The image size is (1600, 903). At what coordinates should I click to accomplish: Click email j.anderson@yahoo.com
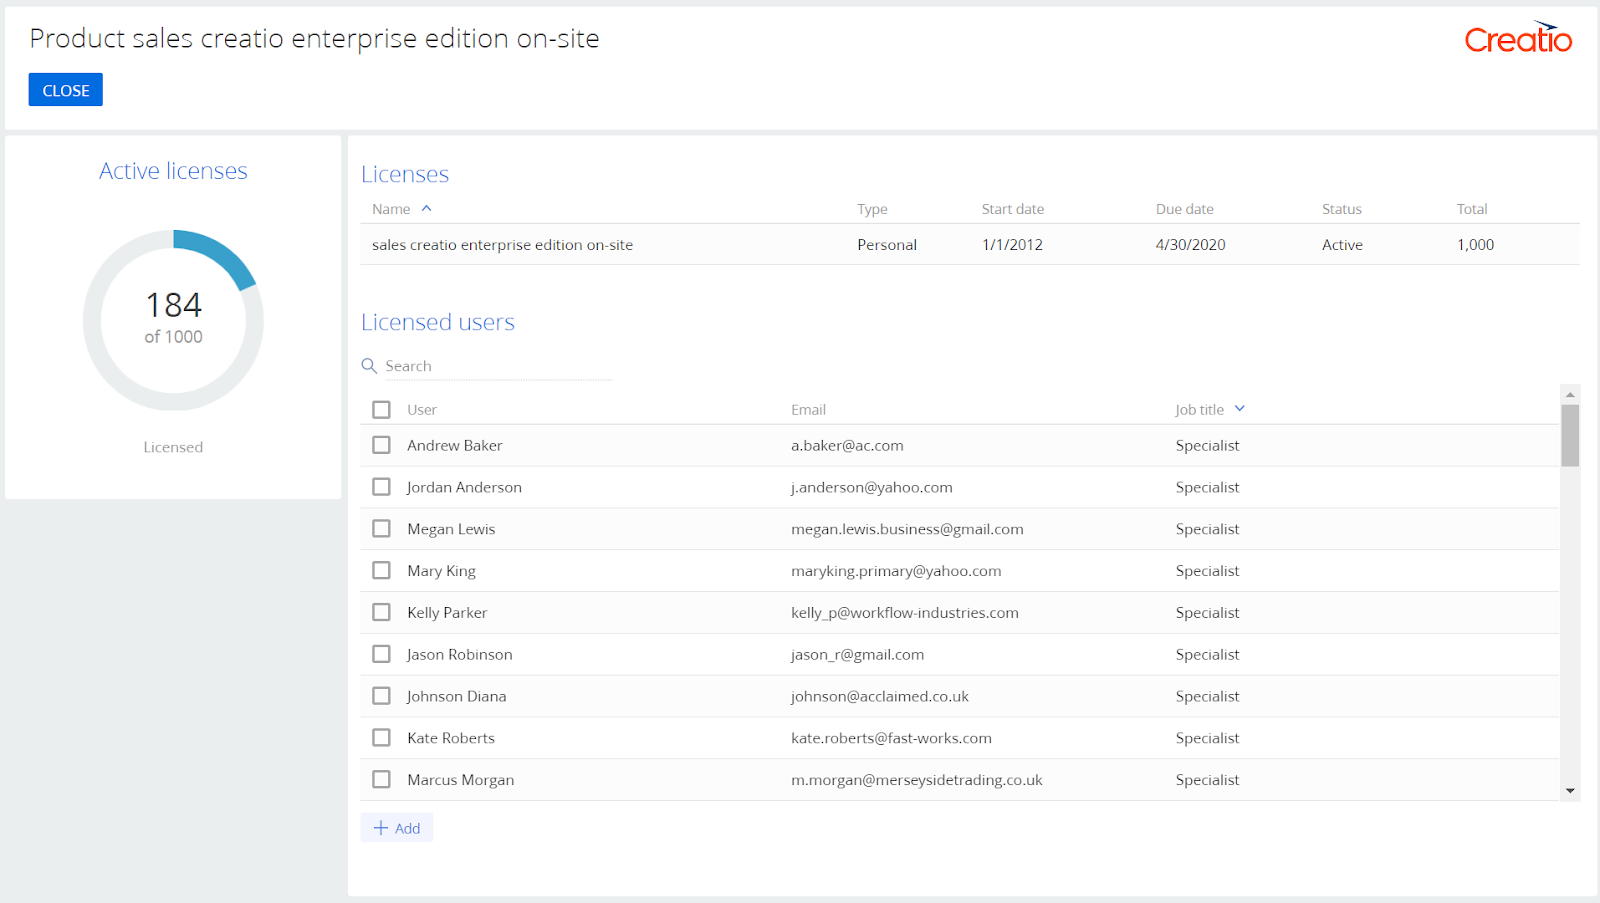872,488
